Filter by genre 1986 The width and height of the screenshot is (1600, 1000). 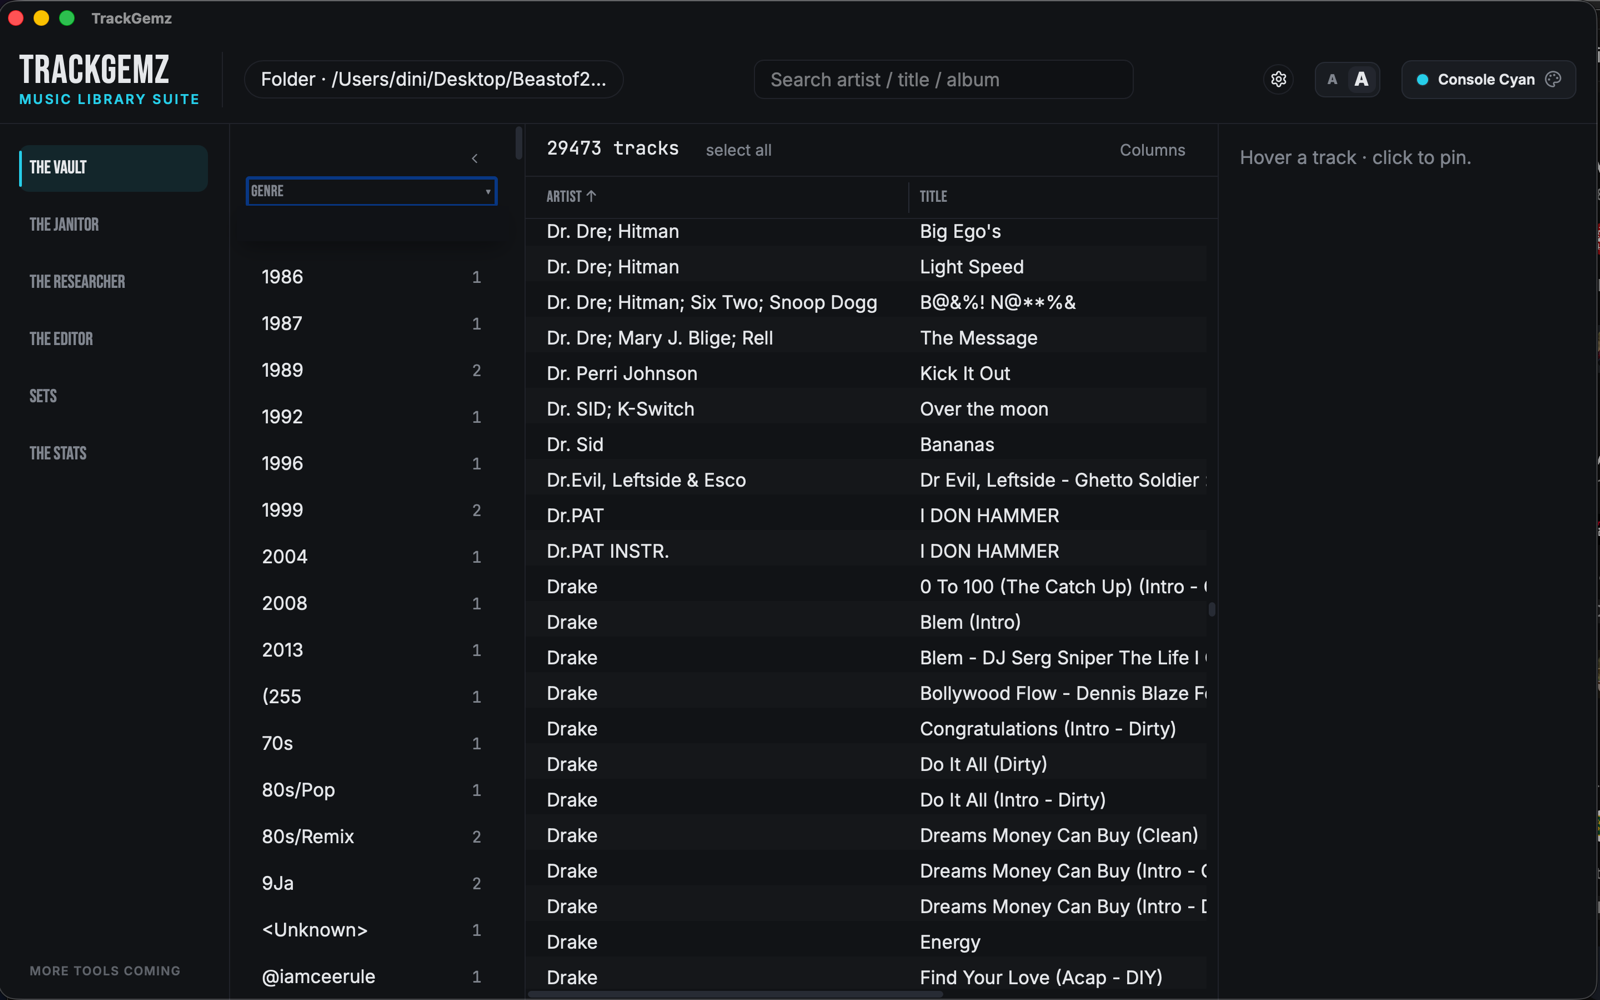pos(371,277)
